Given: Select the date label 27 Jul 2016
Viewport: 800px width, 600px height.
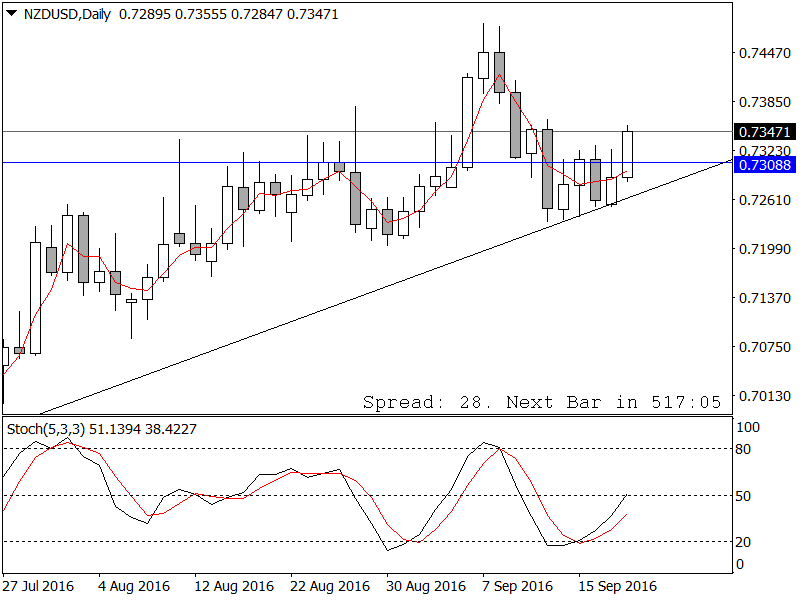Looking at the screenshot, I should click(38, 586).
